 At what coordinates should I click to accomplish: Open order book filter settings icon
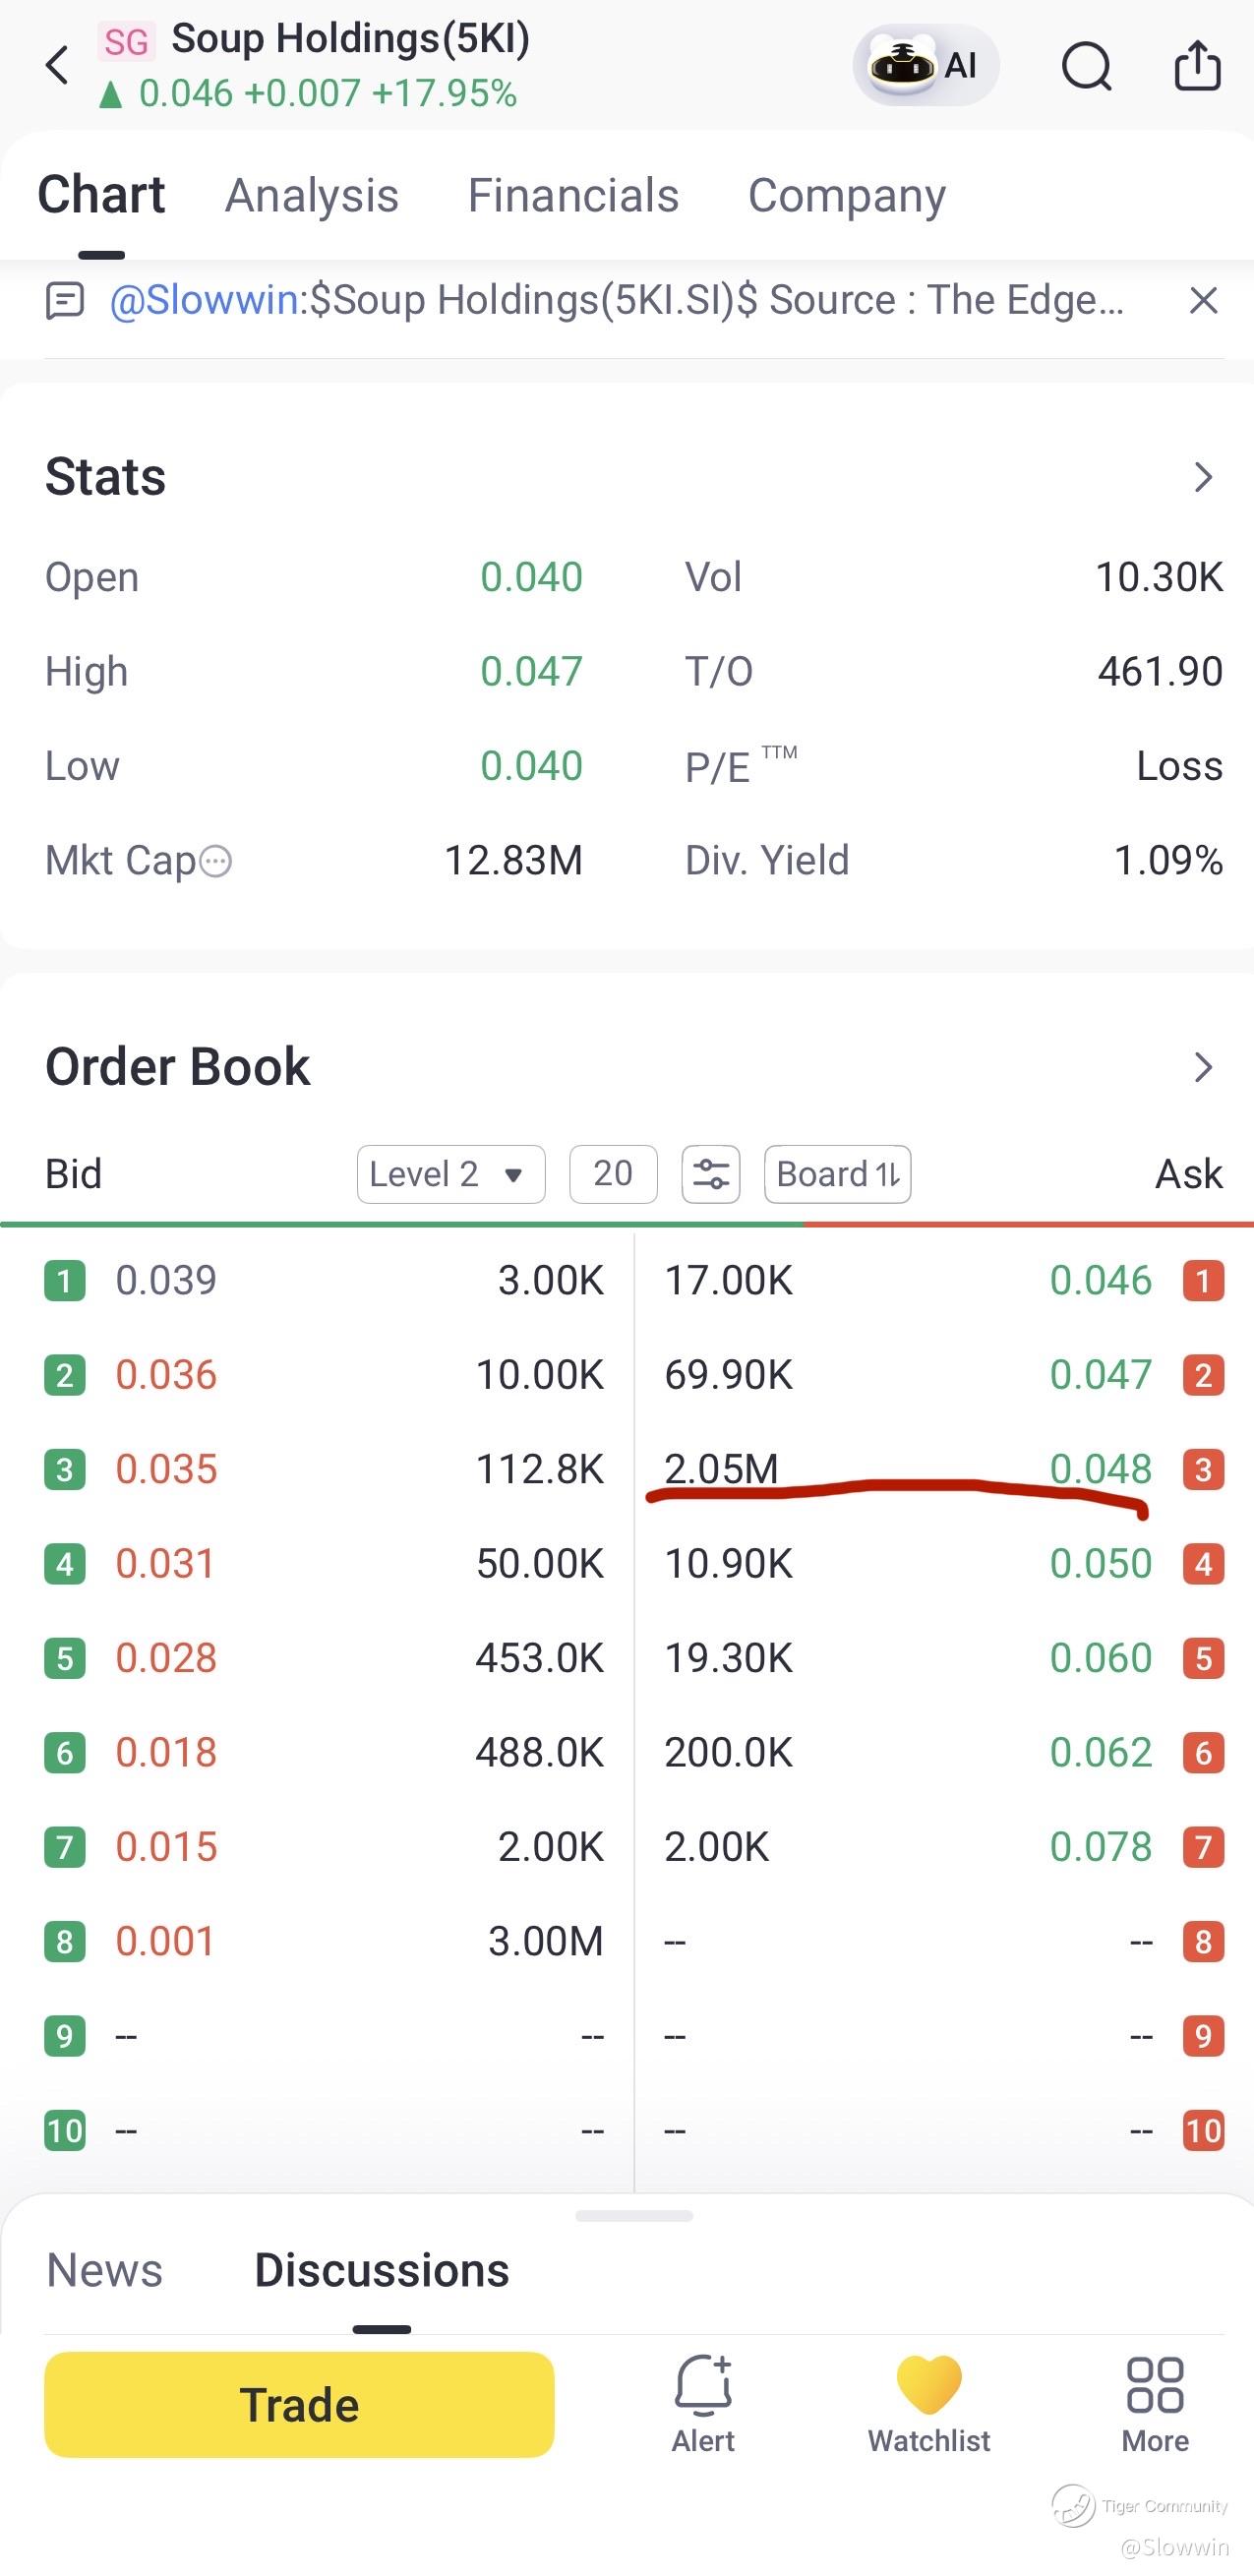point(711,1174)
